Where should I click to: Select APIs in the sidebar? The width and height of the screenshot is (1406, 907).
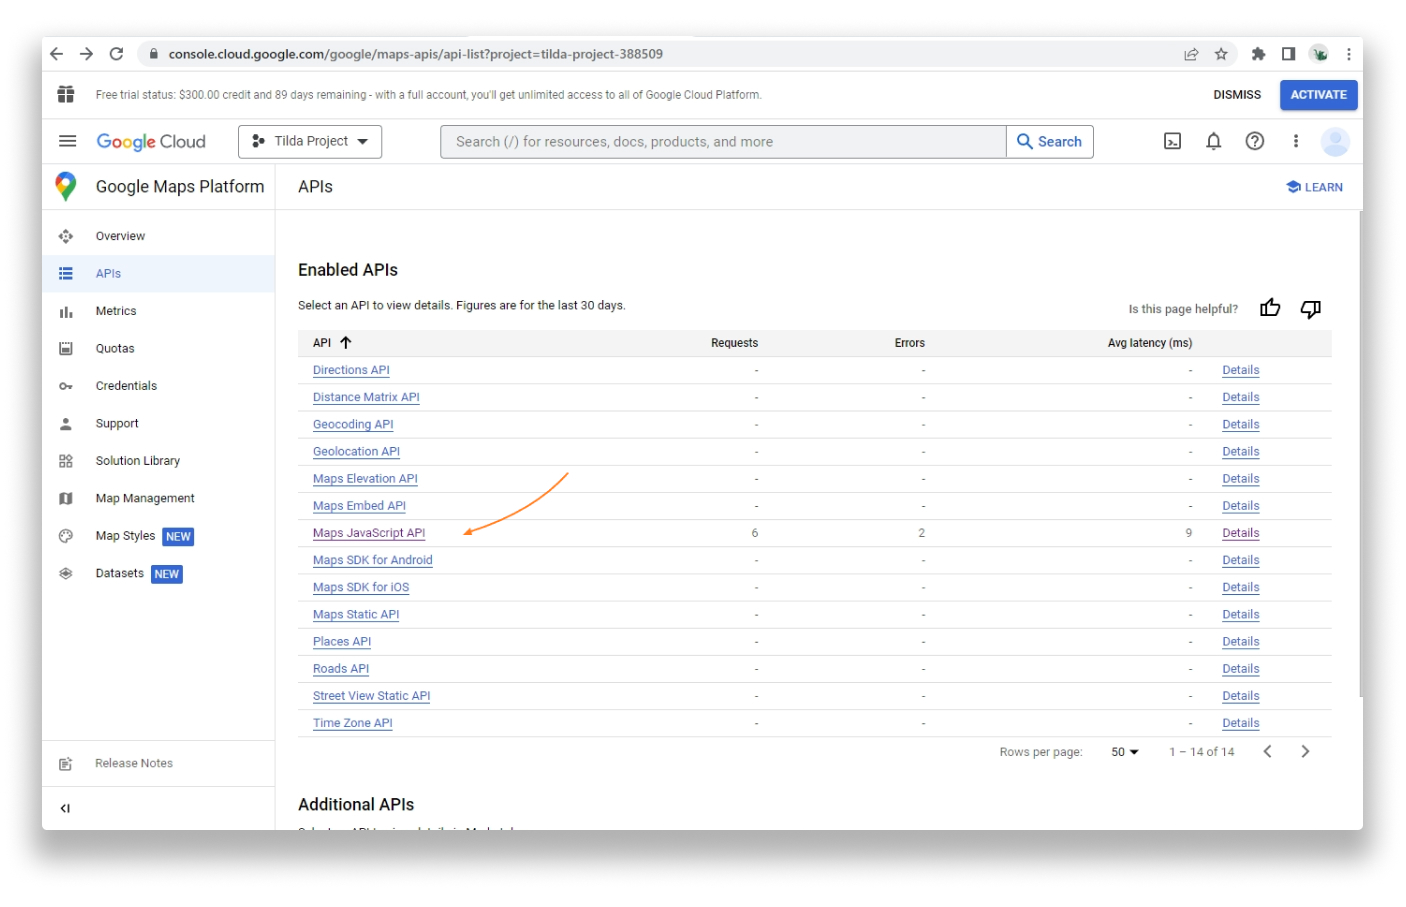pyautogui.click(x=158, y=273)
